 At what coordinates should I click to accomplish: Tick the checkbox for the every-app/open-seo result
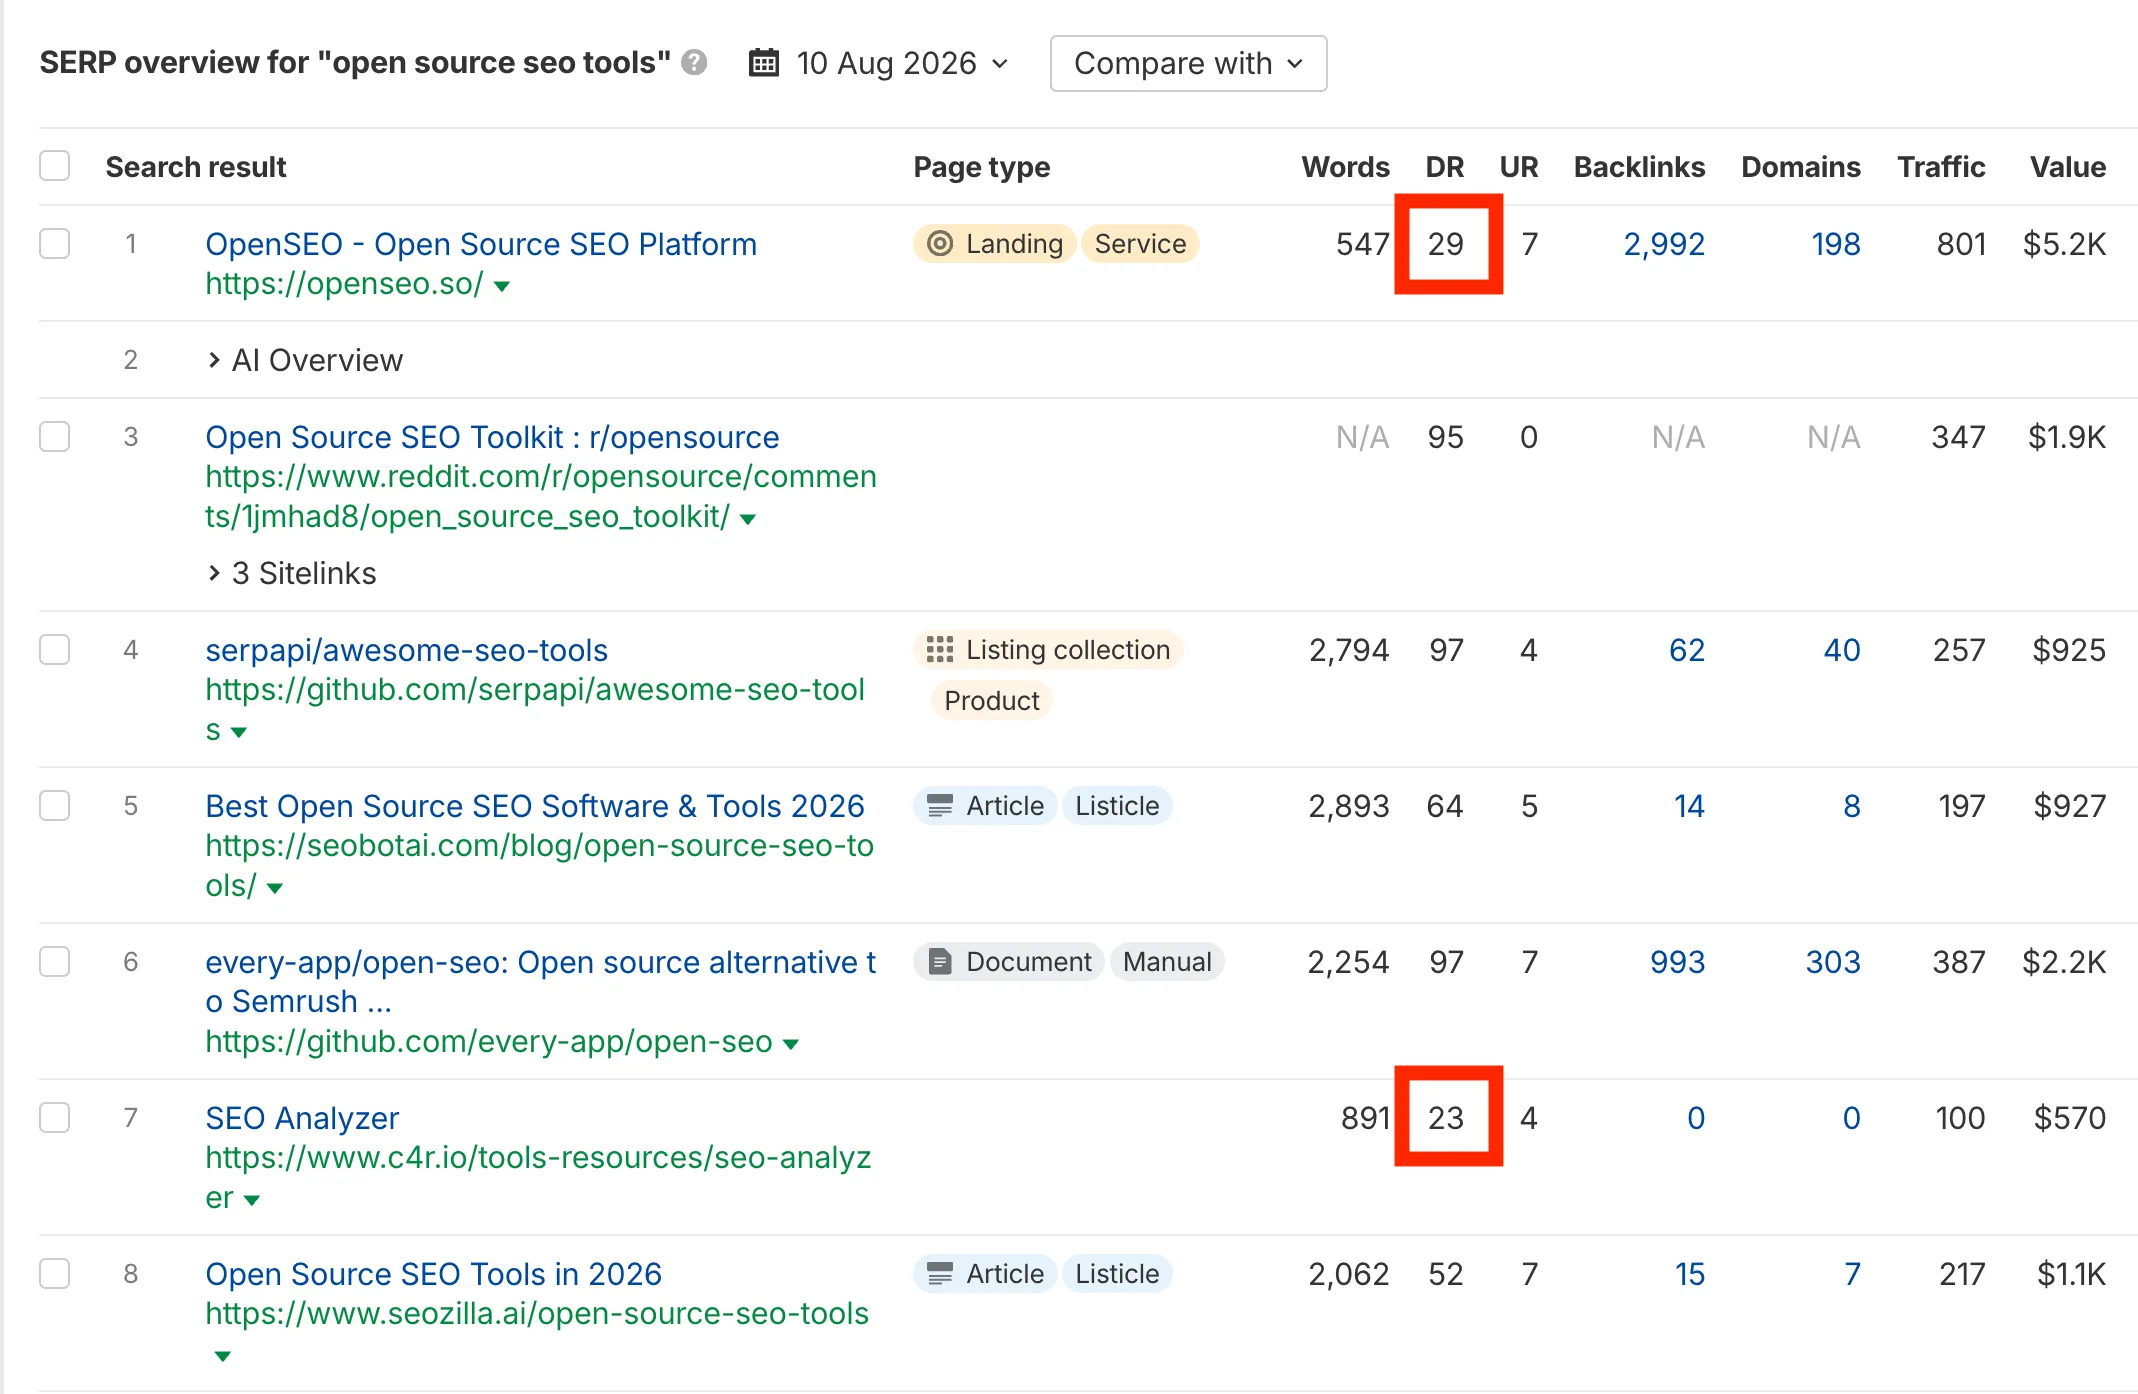click(55, 962)
